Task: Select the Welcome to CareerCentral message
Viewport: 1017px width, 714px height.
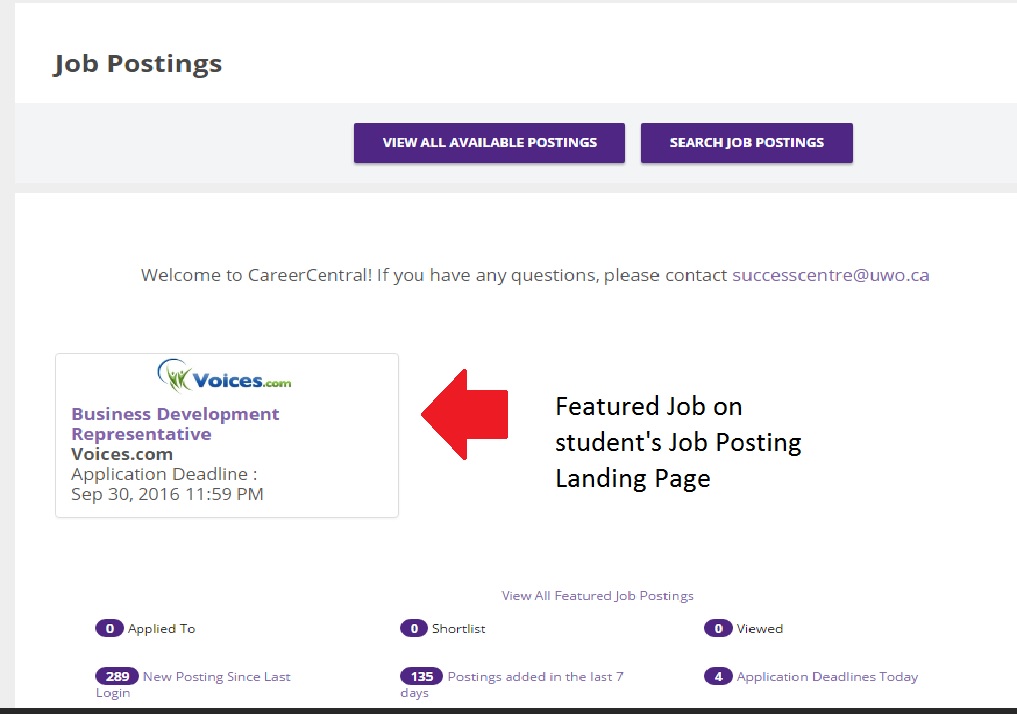Action: [x=535, y=275]
